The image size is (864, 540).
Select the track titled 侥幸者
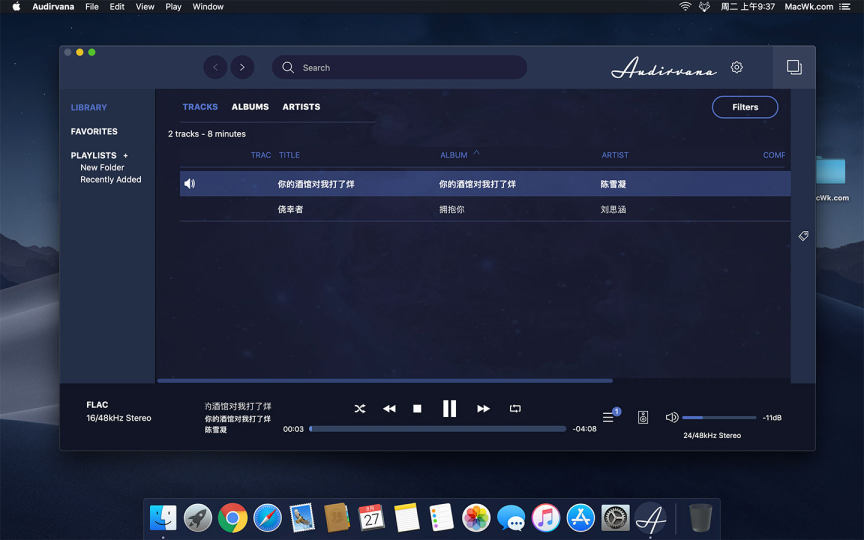[290, 209]
